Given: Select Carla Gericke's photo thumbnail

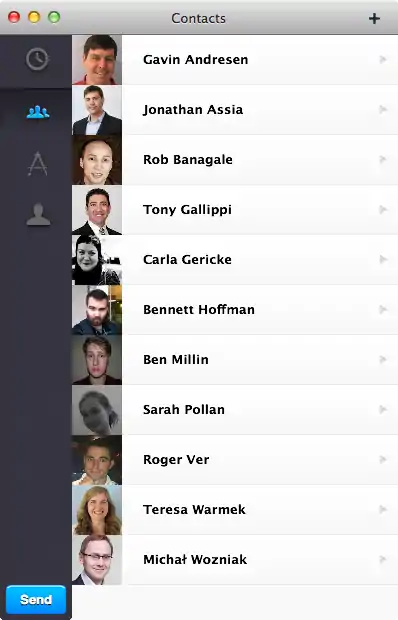Looking at the screenshot, I should click(97, 260).
